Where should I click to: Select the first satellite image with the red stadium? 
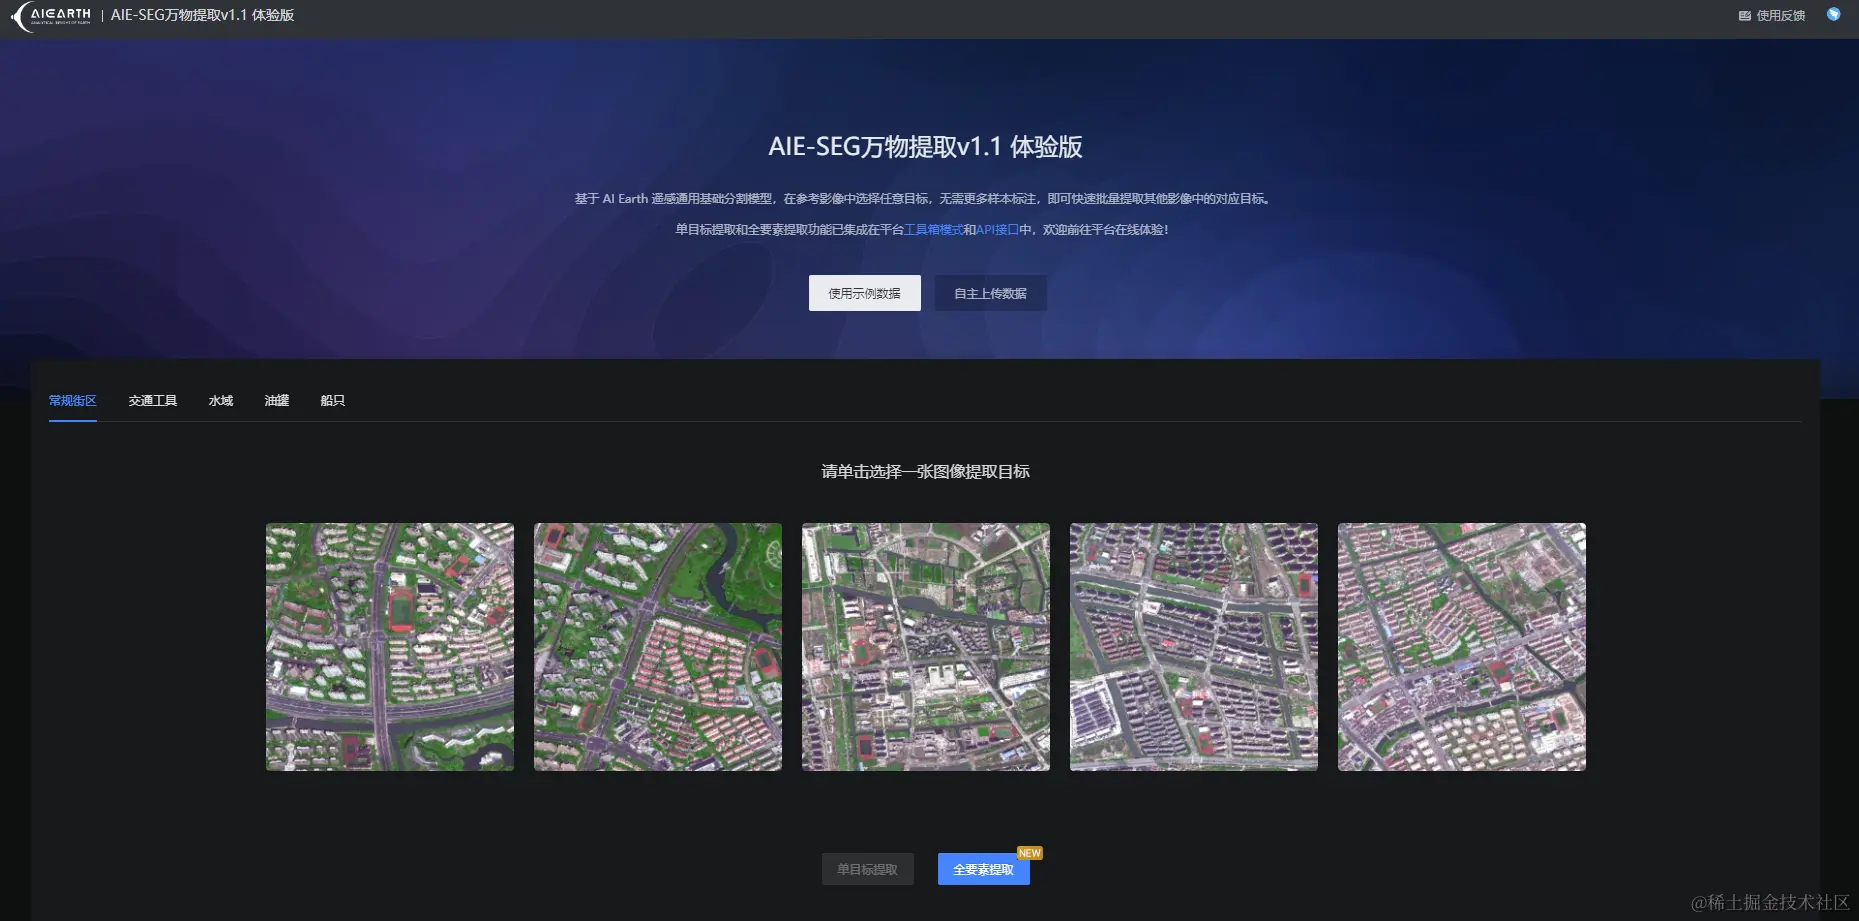(390, 647)
